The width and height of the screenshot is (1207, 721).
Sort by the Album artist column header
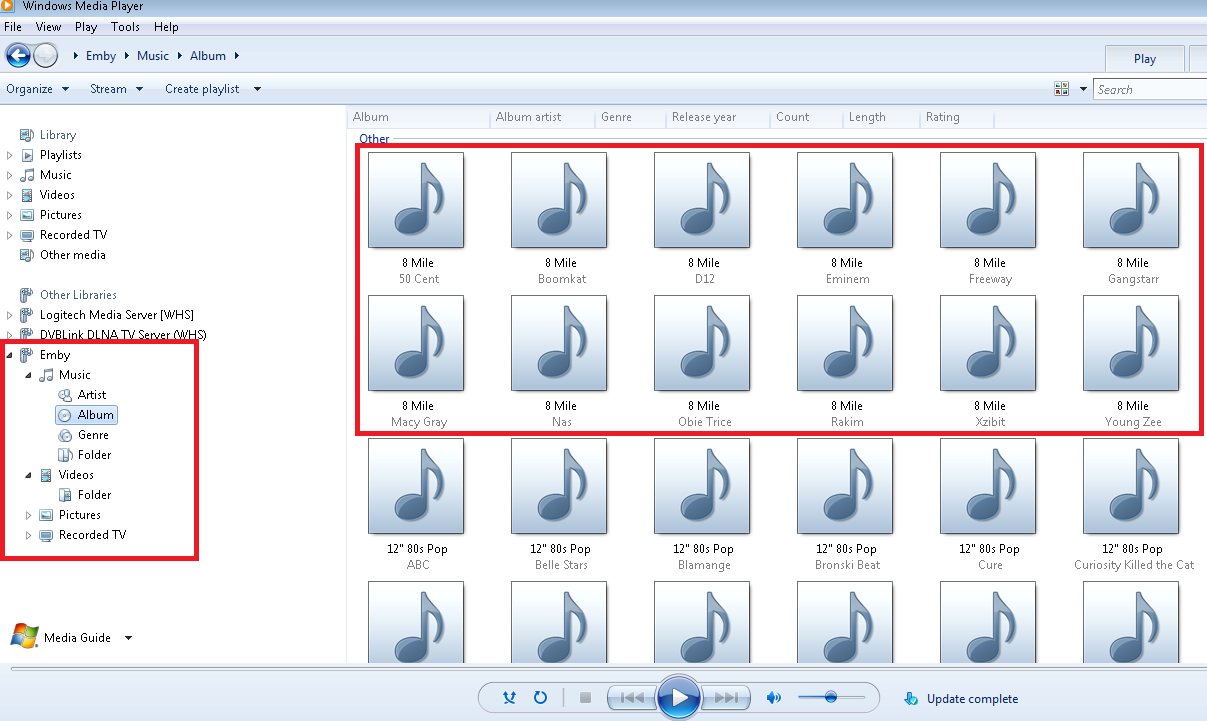[528, 117]
